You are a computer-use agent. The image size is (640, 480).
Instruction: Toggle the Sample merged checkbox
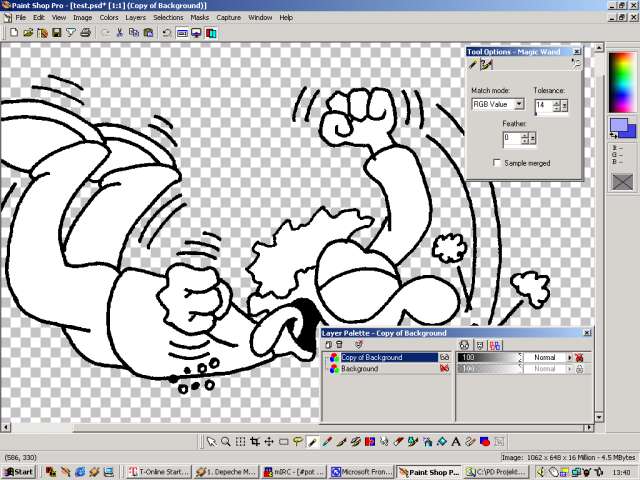[x=497, y=162]
